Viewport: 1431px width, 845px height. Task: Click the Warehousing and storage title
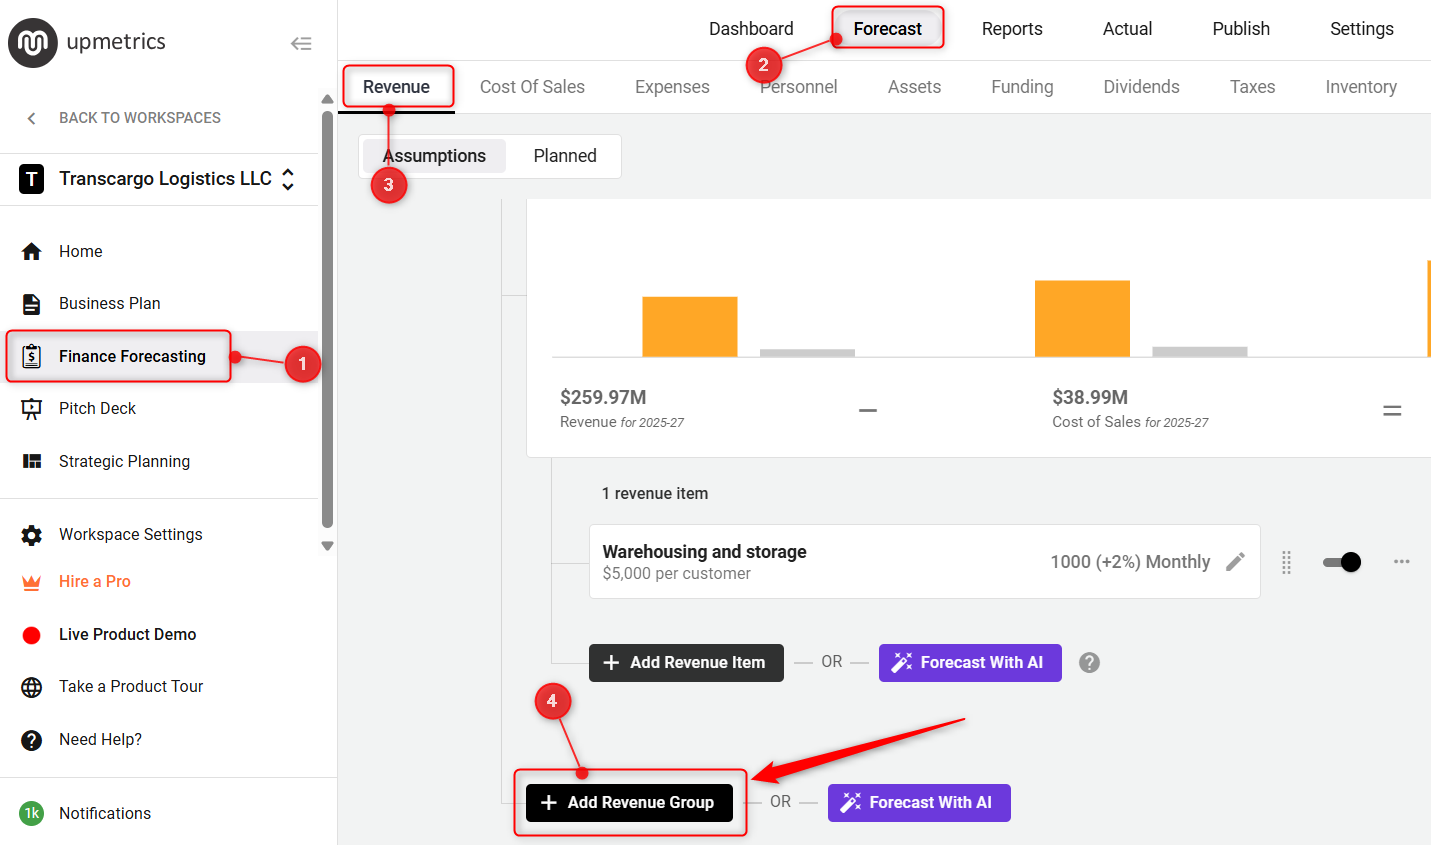[704, 552]
